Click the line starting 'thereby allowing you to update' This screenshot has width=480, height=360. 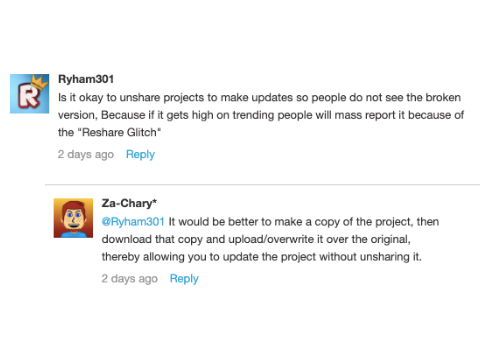pyautogui.click(x=262, y=257)
